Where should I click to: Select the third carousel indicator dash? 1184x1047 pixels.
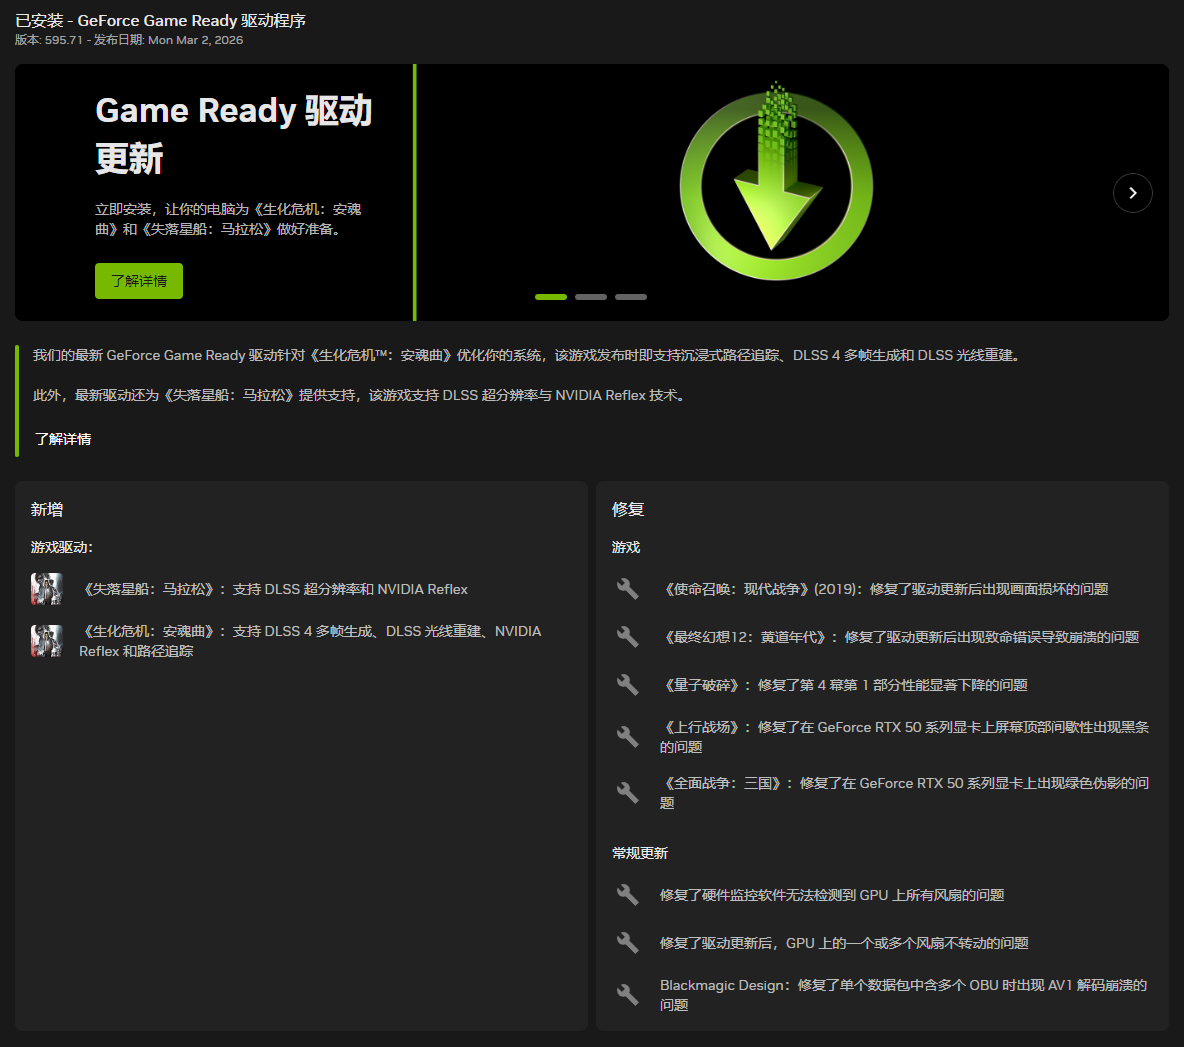(631, 297)
